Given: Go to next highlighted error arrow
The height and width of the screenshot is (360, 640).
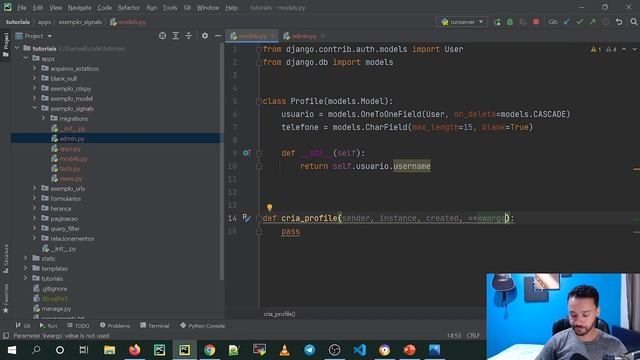Looking at the screenshot, I should click(x=635, y=49).
